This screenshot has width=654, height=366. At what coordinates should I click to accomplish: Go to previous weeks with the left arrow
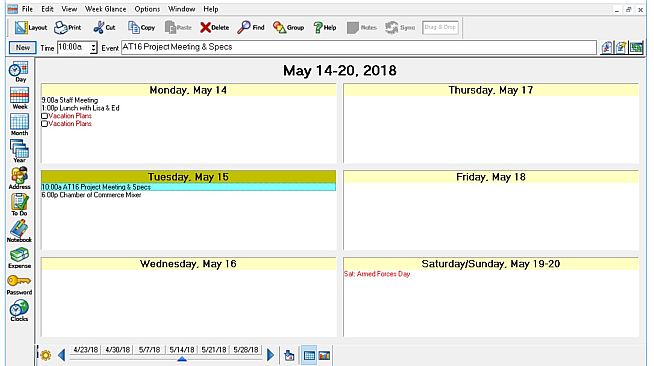tap(62, 355)
